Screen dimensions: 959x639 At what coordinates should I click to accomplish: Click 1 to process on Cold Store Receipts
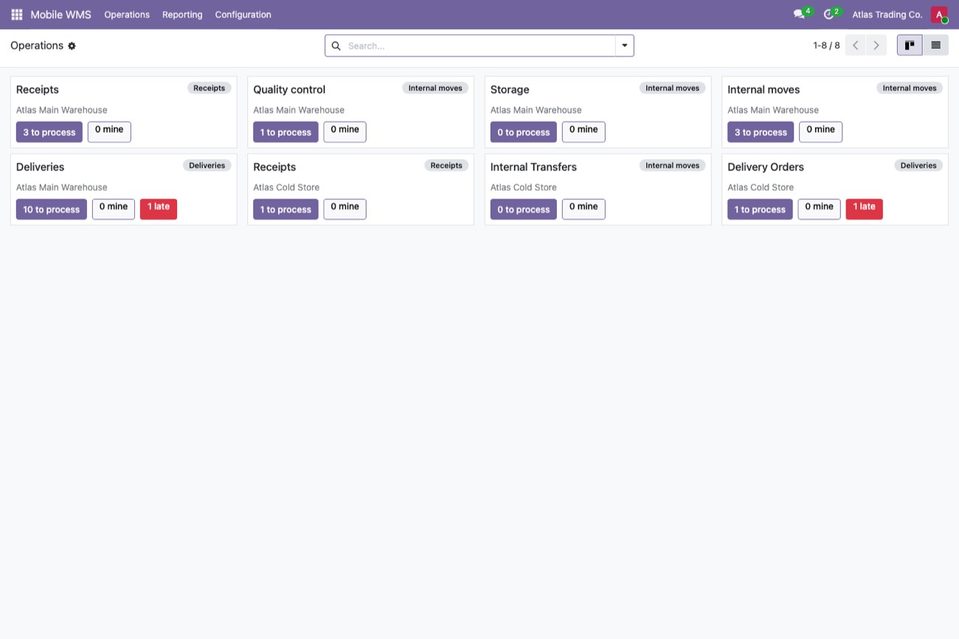pos(286,209)
